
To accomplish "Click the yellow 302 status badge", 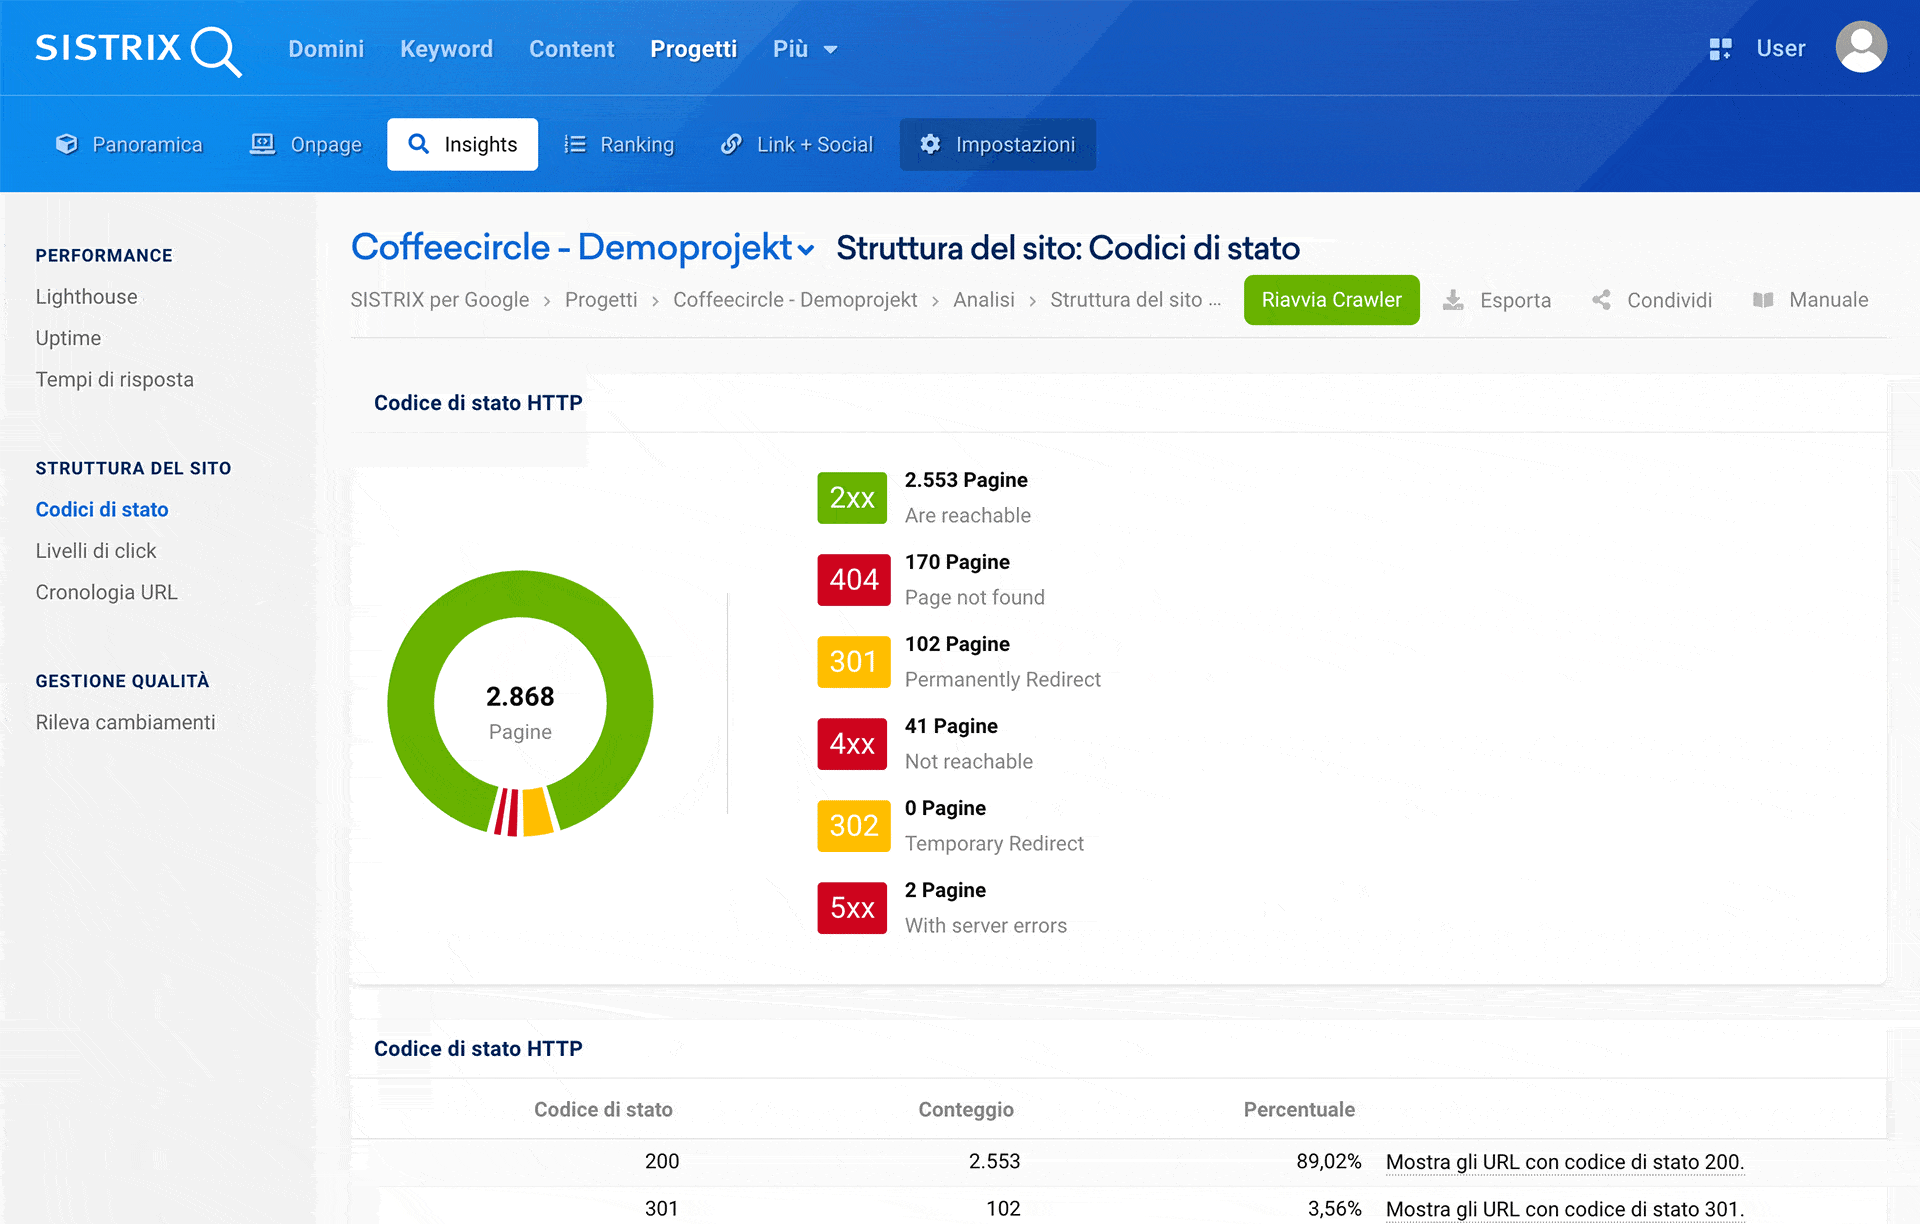I will 854,826.
